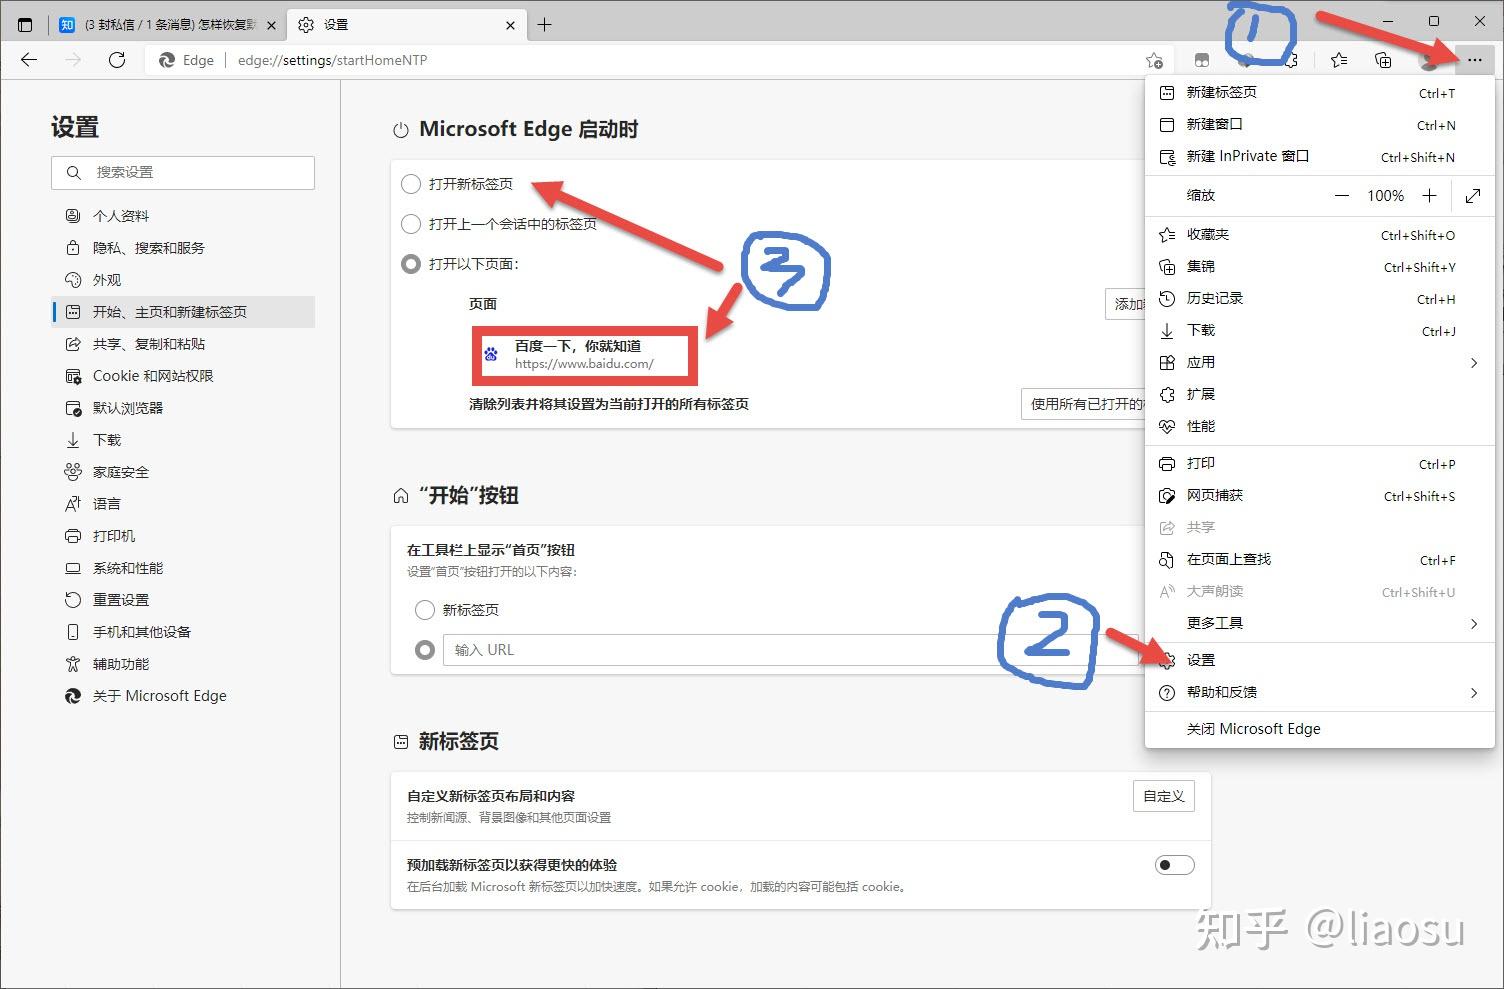Viewport: 1504px width, 989px height.
Task: Click the 自定义 button
Action: coord(1164,796)
